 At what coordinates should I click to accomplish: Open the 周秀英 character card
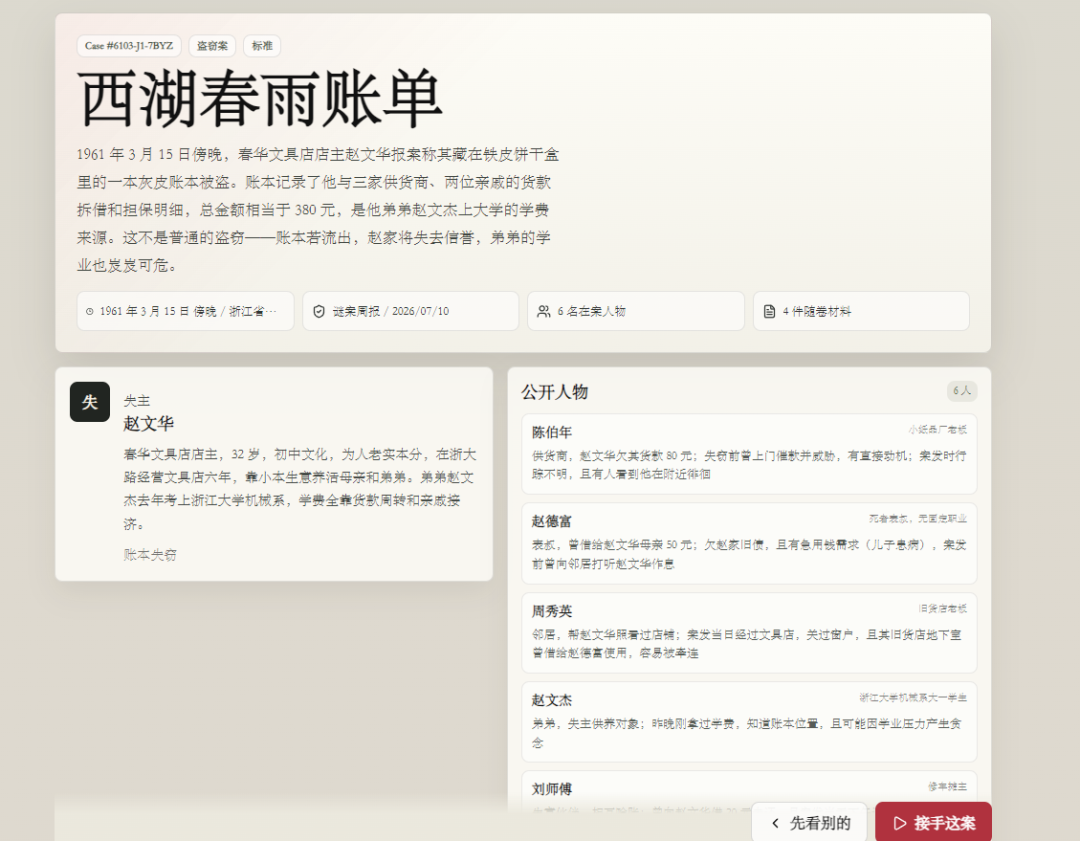tap(749, 632)
